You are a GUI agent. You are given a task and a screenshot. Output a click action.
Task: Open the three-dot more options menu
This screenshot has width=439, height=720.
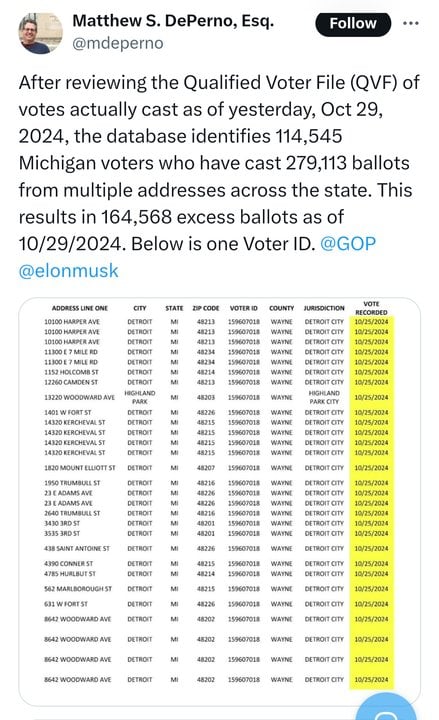coord(410,23)
